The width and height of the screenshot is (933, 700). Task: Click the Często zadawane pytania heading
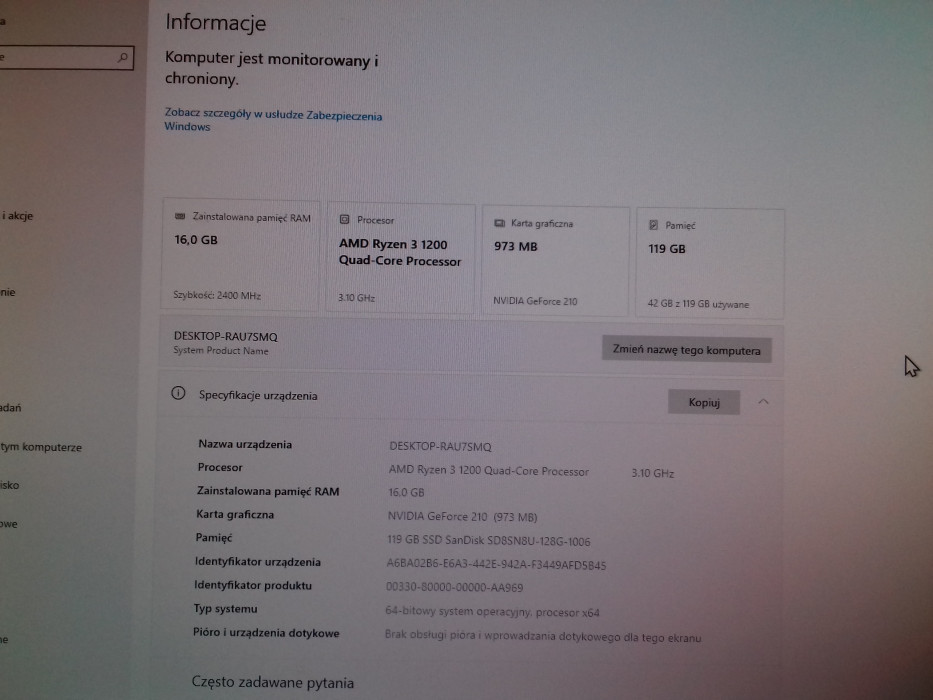click(273, 682)
